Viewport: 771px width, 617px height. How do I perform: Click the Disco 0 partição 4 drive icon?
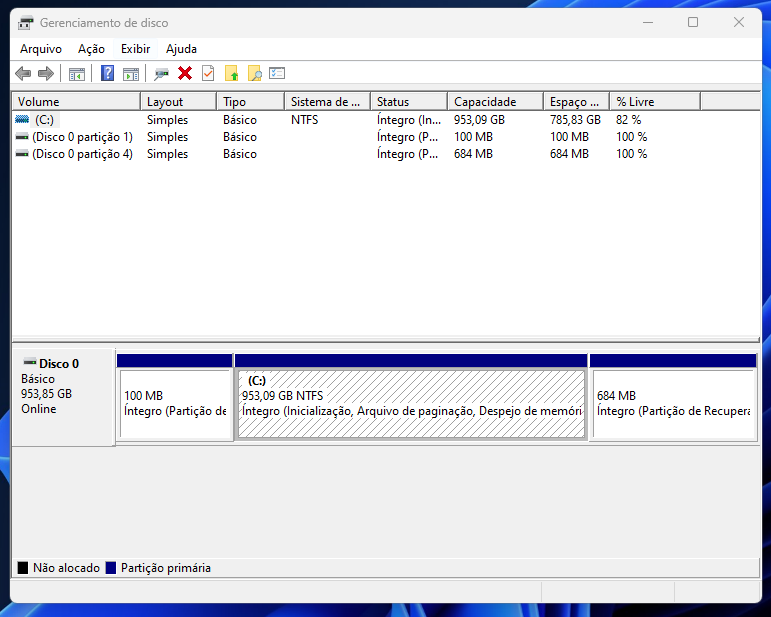pyautogui.click(x=22, y=154)
